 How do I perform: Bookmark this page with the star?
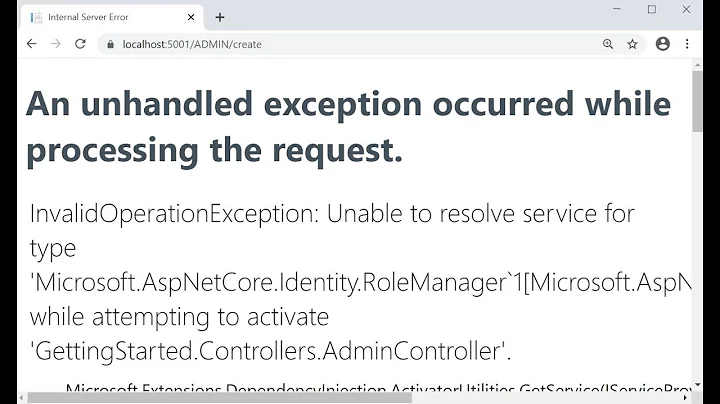[x=632, y=44]
